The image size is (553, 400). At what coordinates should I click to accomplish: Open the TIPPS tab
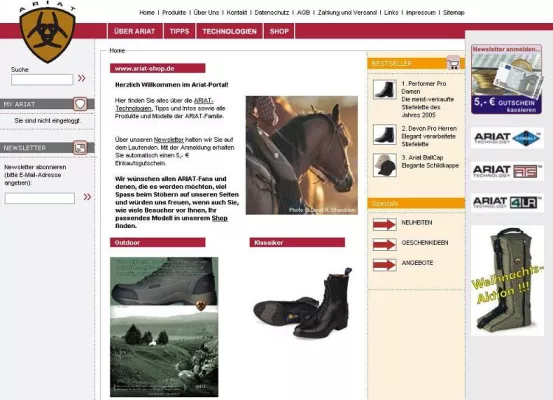tap(179, 31)
